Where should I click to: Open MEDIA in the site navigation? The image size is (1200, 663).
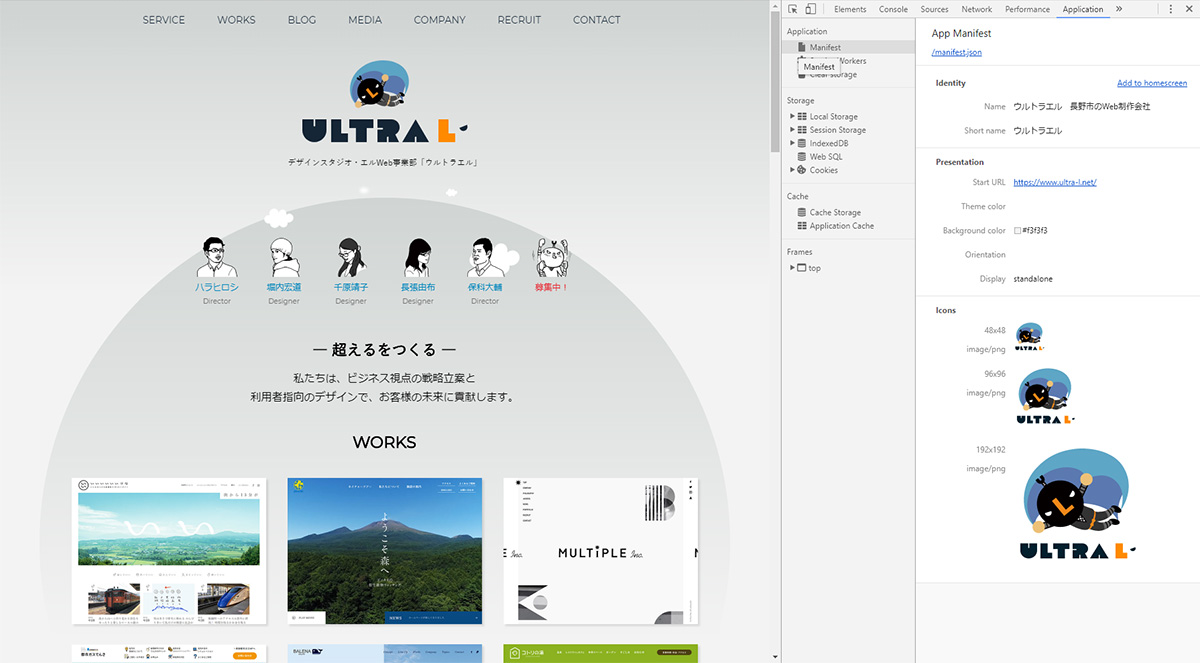[x=365, y=20]
